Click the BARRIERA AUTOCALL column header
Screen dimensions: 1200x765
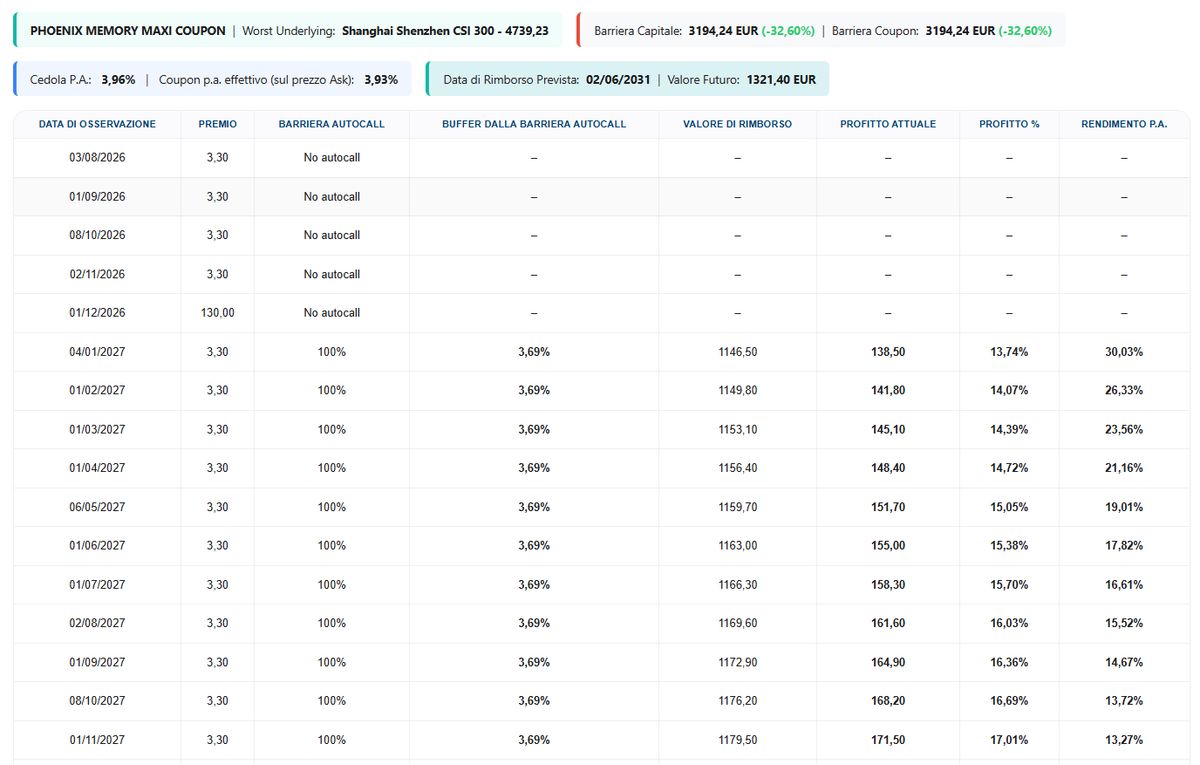point(332,124)
